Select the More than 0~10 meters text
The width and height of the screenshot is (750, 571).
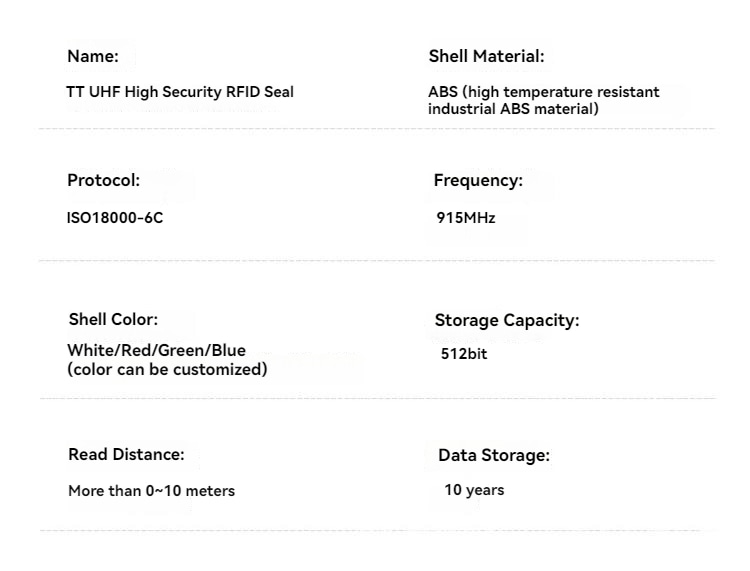click(x=152, y=491)
